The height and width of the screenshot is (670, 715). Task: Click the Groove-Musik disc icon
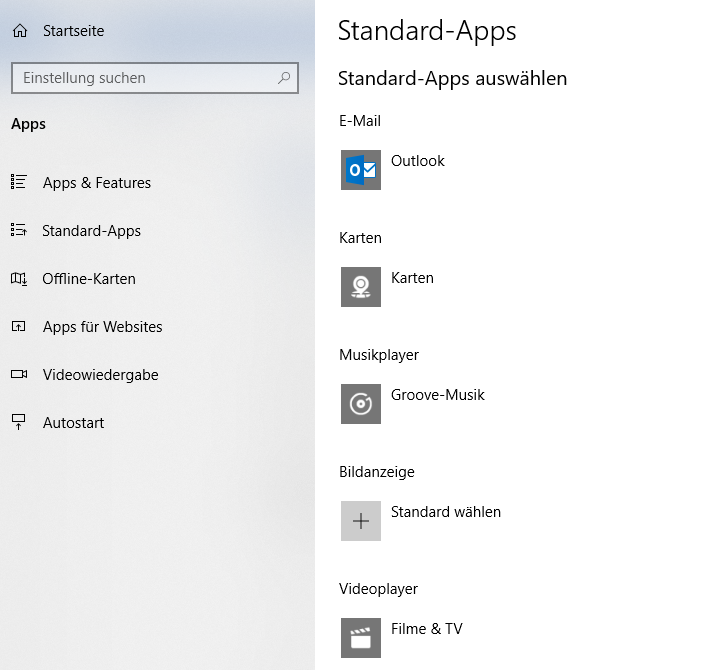tap(361, 404)
